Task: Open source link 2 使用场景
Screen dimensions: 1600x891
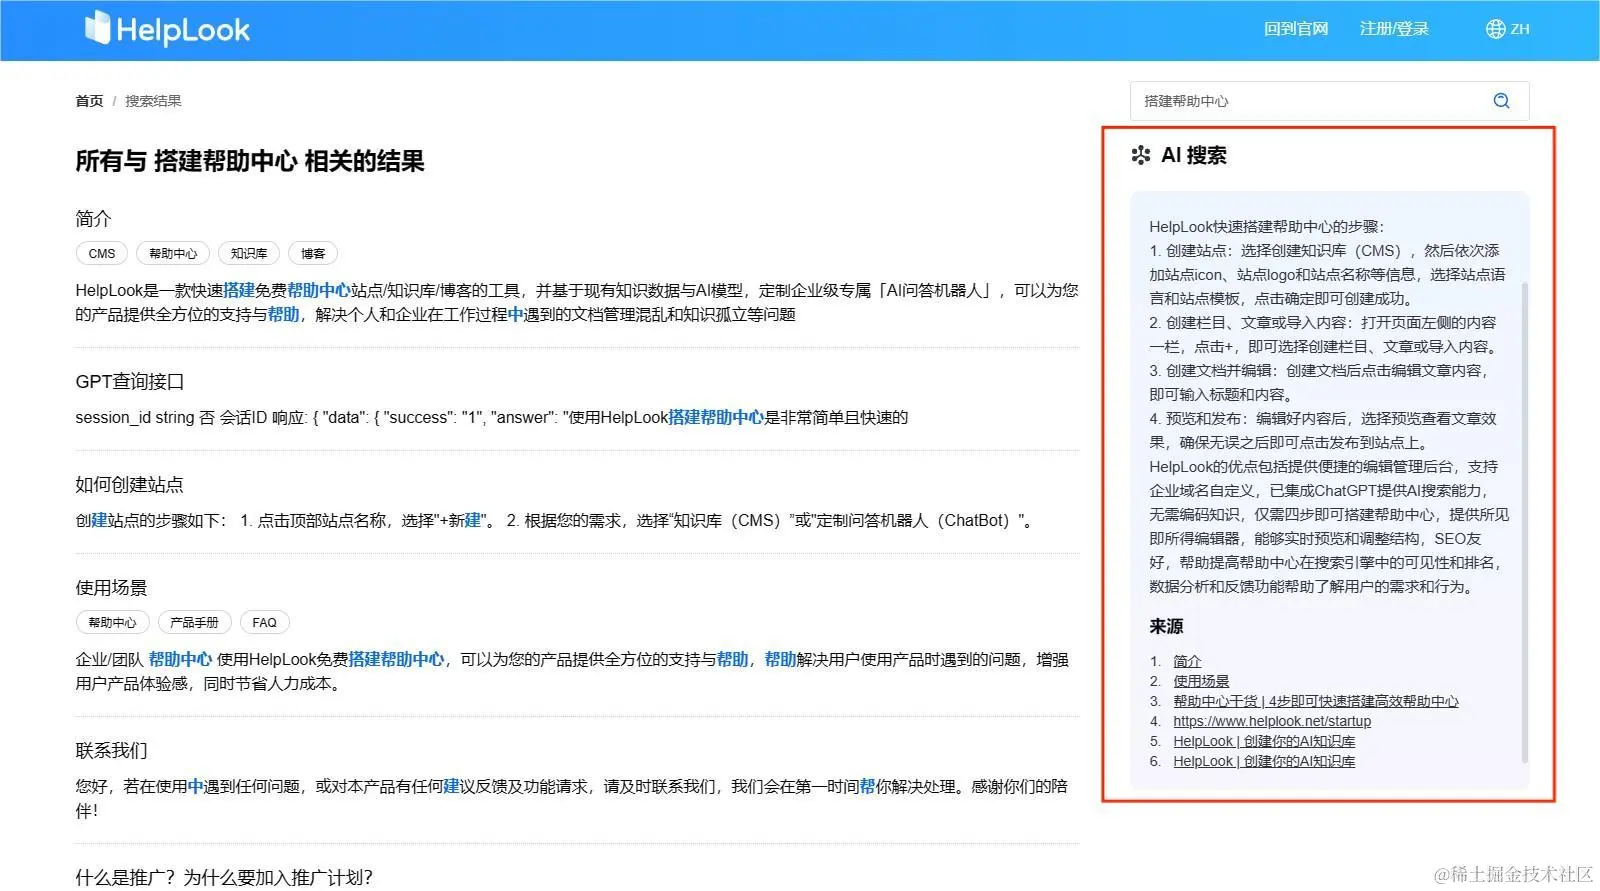Action: (1201, 681)
